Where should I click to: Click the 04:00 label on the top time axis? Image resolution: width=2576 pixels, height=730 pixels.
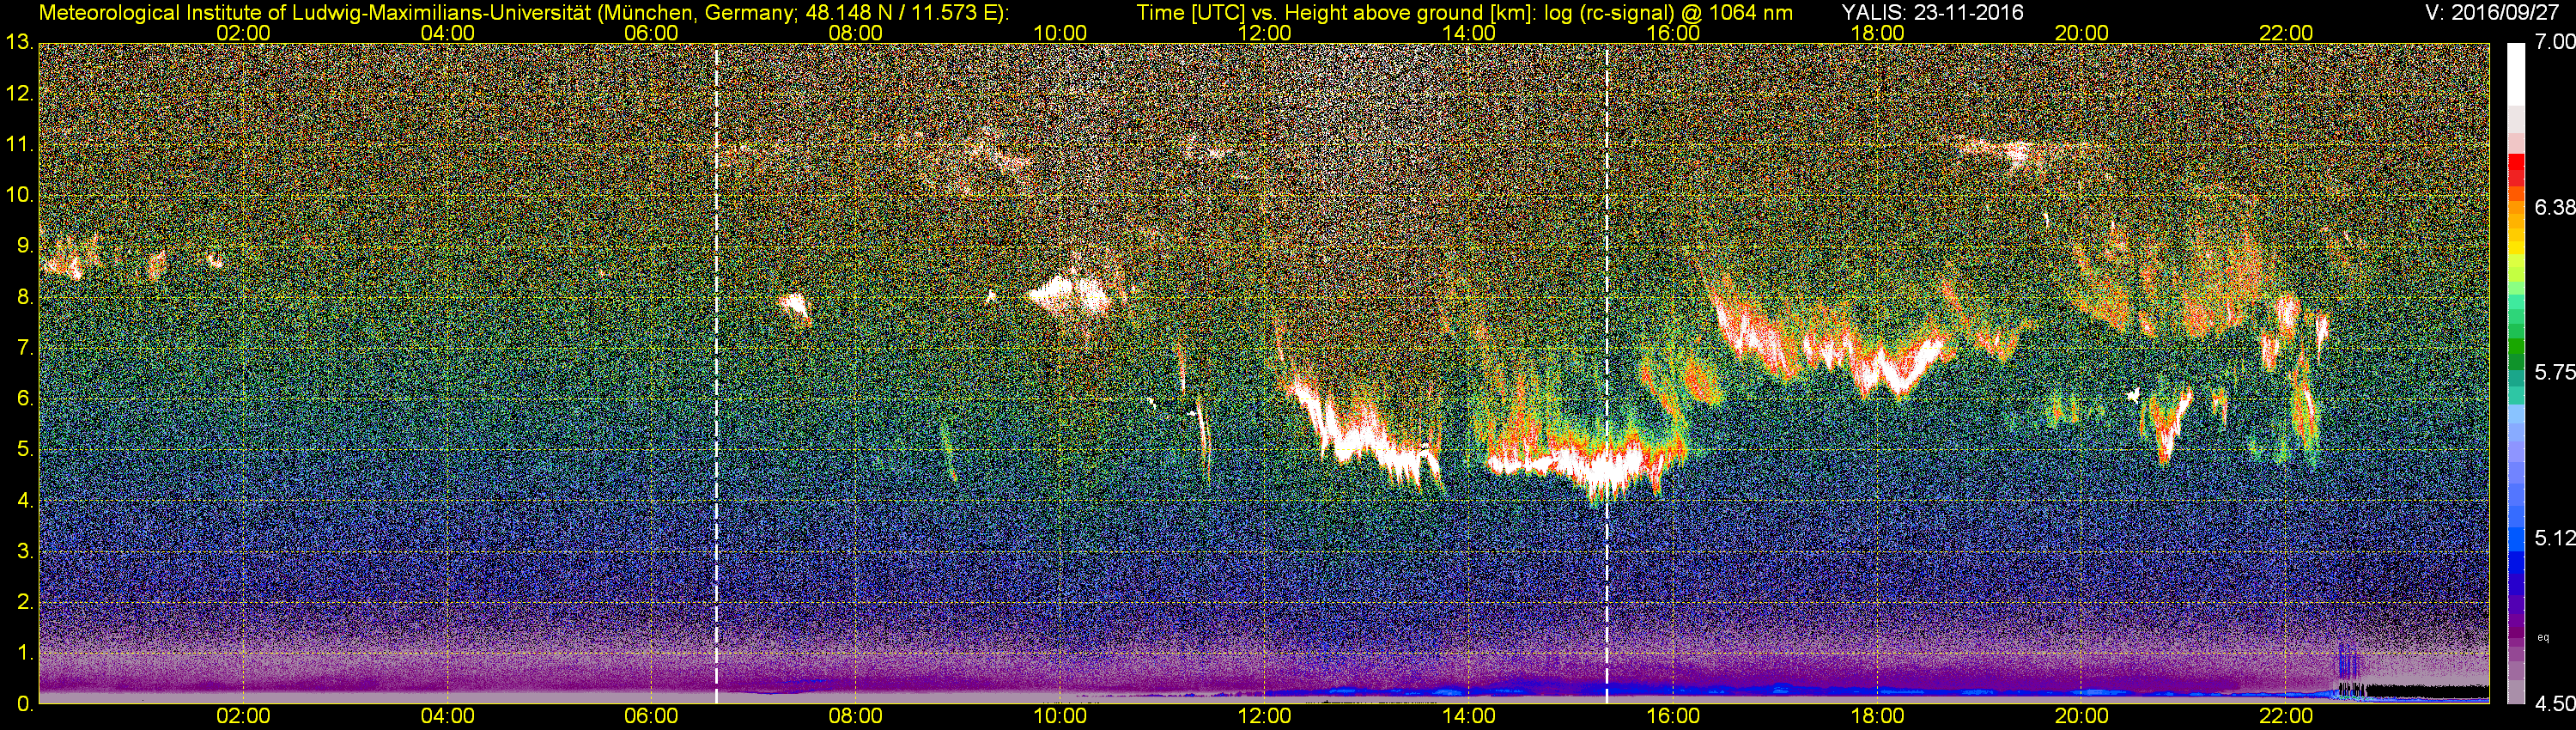click(x=447, y=33)
